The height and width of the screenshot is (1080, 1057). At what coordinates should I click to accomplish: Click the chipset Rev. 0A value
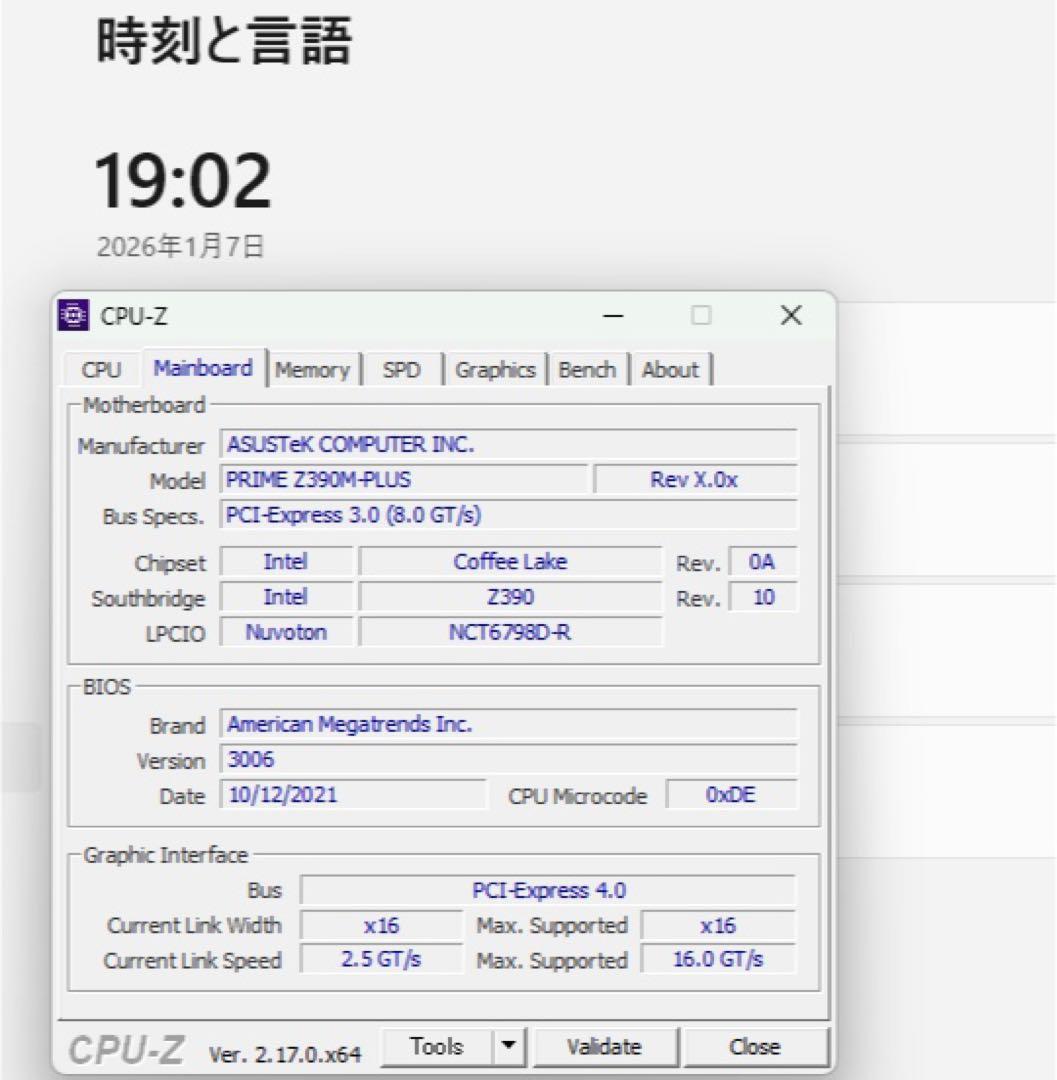(x=763, y=561)
